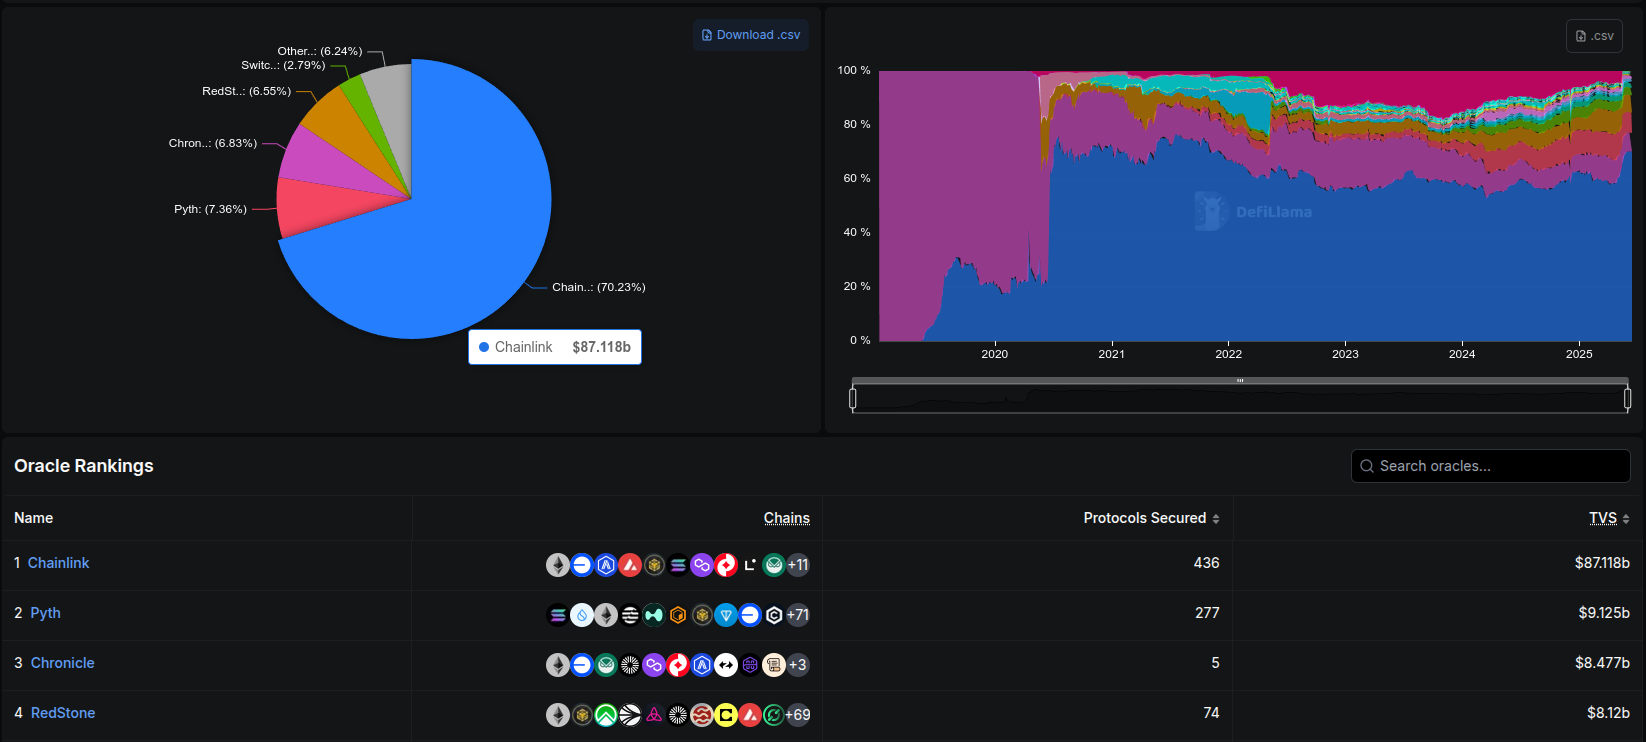Open the Chainlink oracle link
This screenshot has height=742, width=1646.
pos(58,563)
